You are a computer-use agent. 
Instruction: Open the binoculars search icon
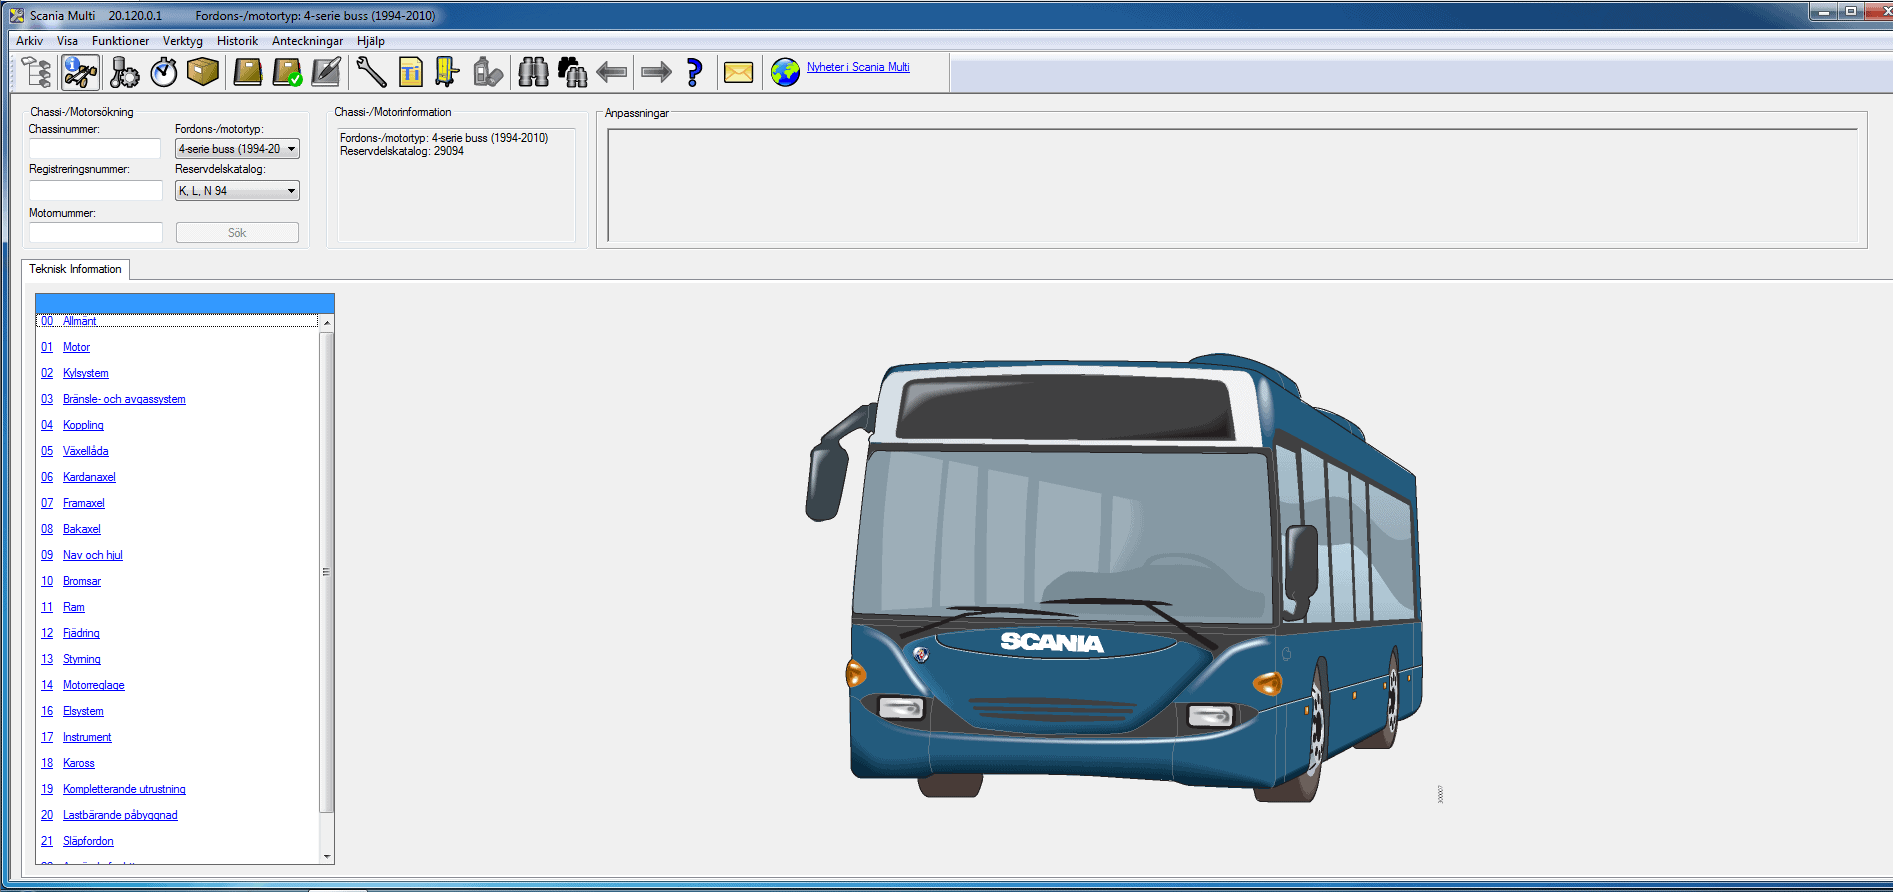533,72
